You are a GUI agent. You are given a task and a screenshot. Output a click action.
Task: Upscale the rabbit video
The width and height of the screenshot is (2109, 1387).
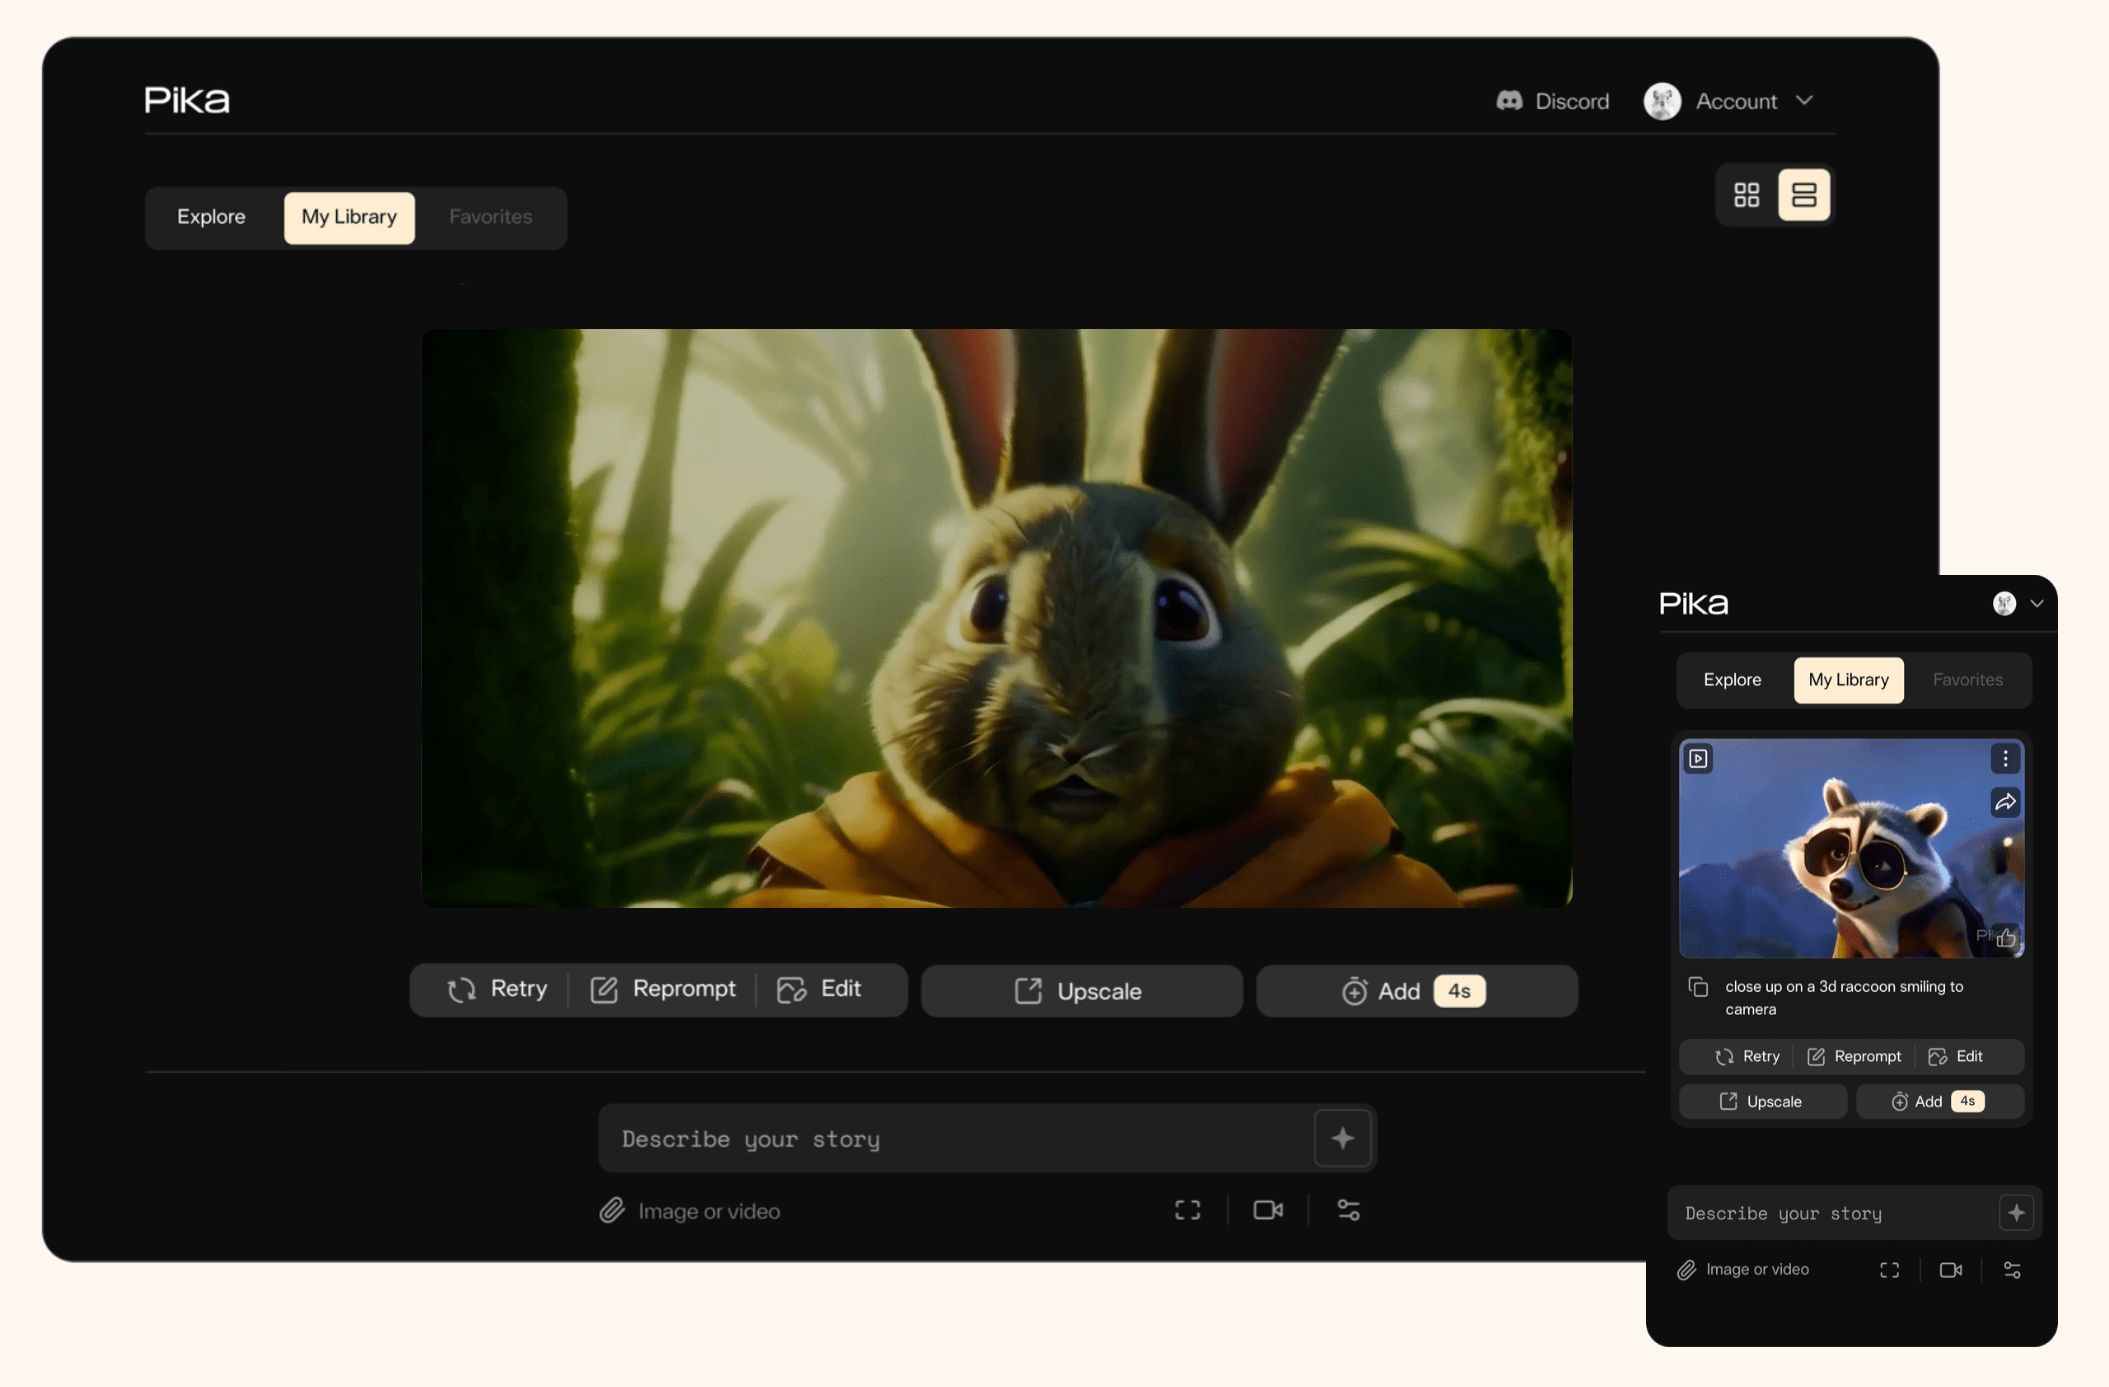coord(1081,991)
